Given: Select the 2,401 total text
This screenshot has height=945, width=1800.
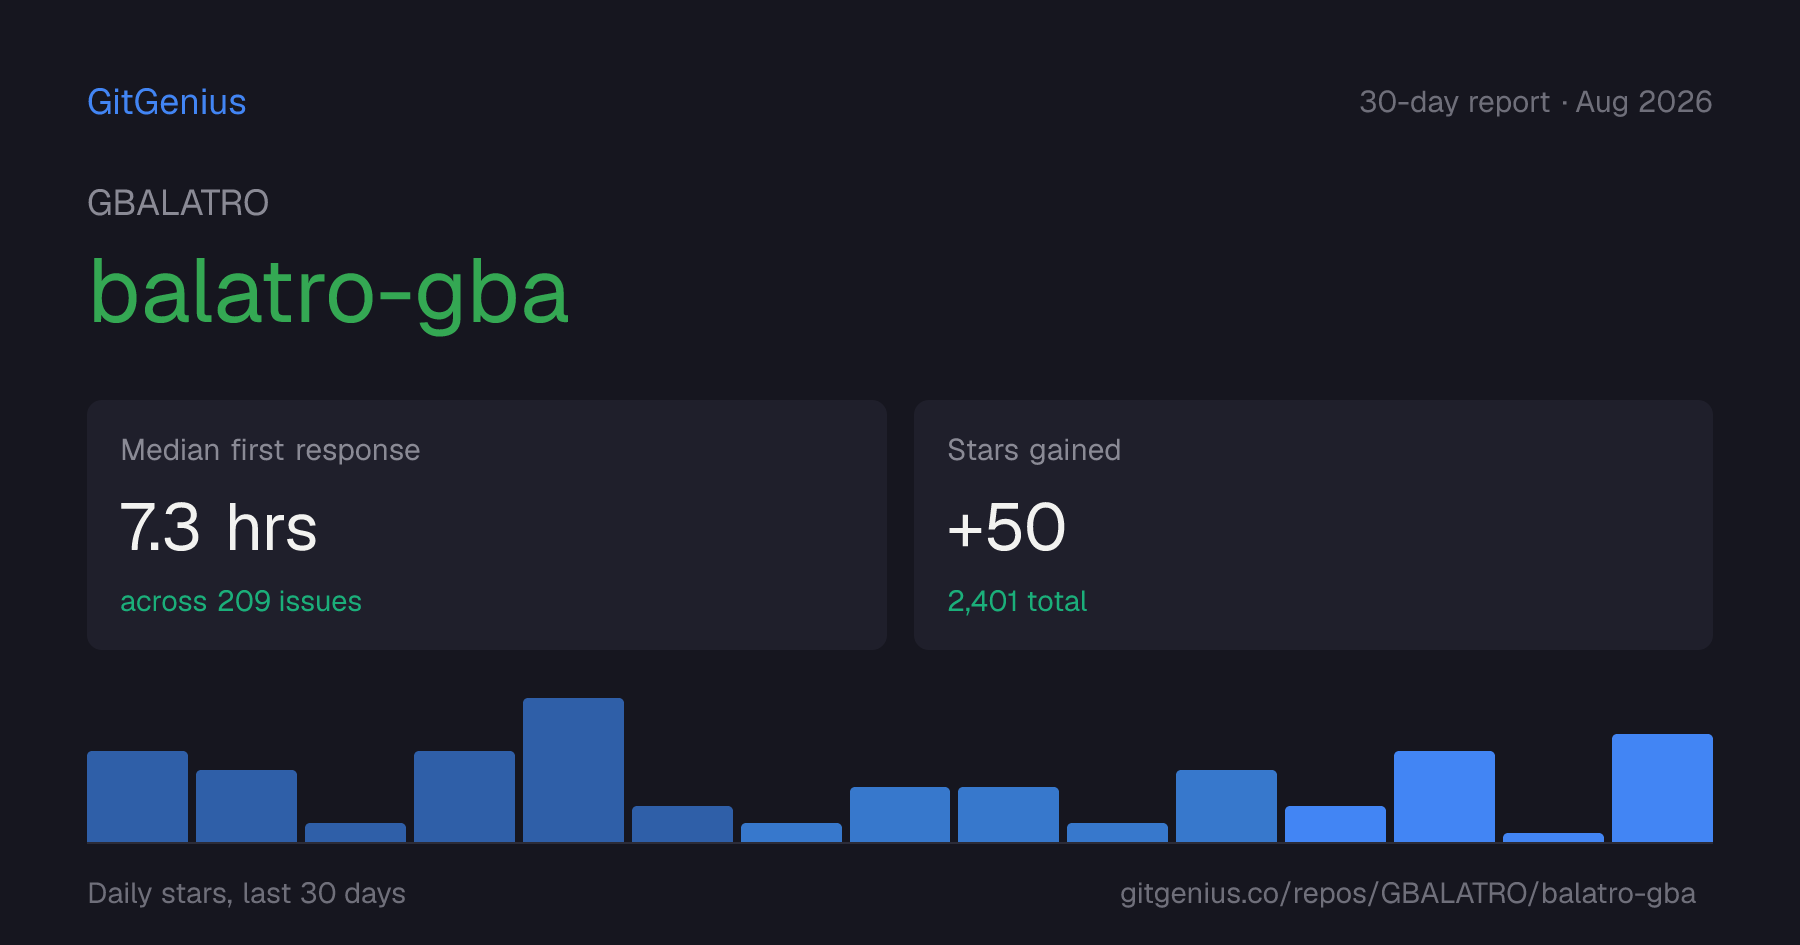Looking at the screenshot, I should tap(1017, 601).
